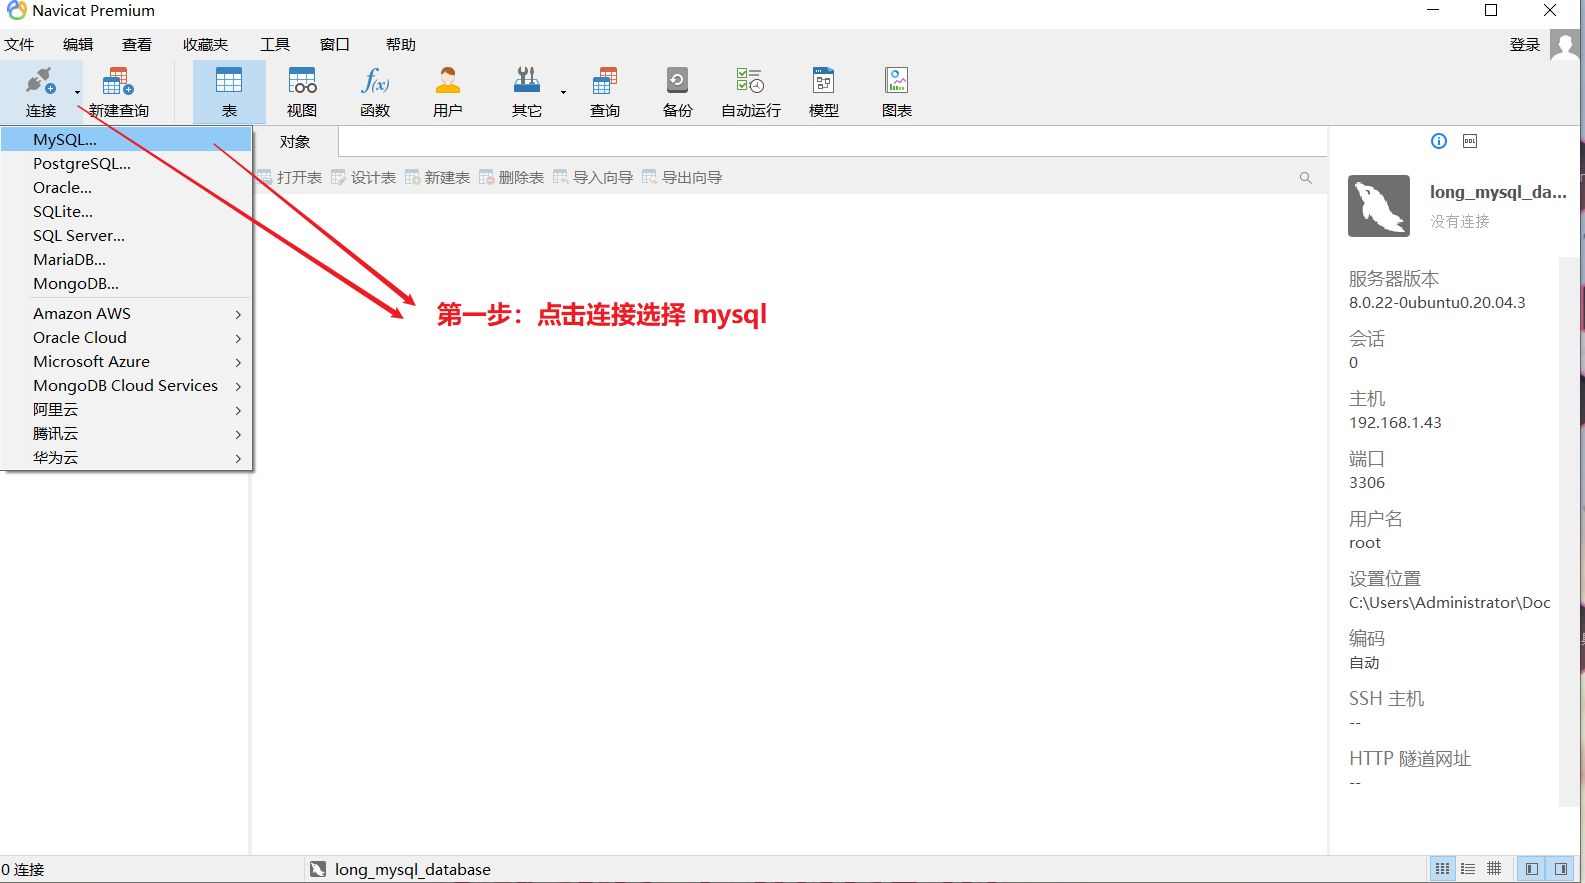Expand the 华为云 submenu
The height and width of the screenshot is (883, 1585).
click(x=238, y=458)
